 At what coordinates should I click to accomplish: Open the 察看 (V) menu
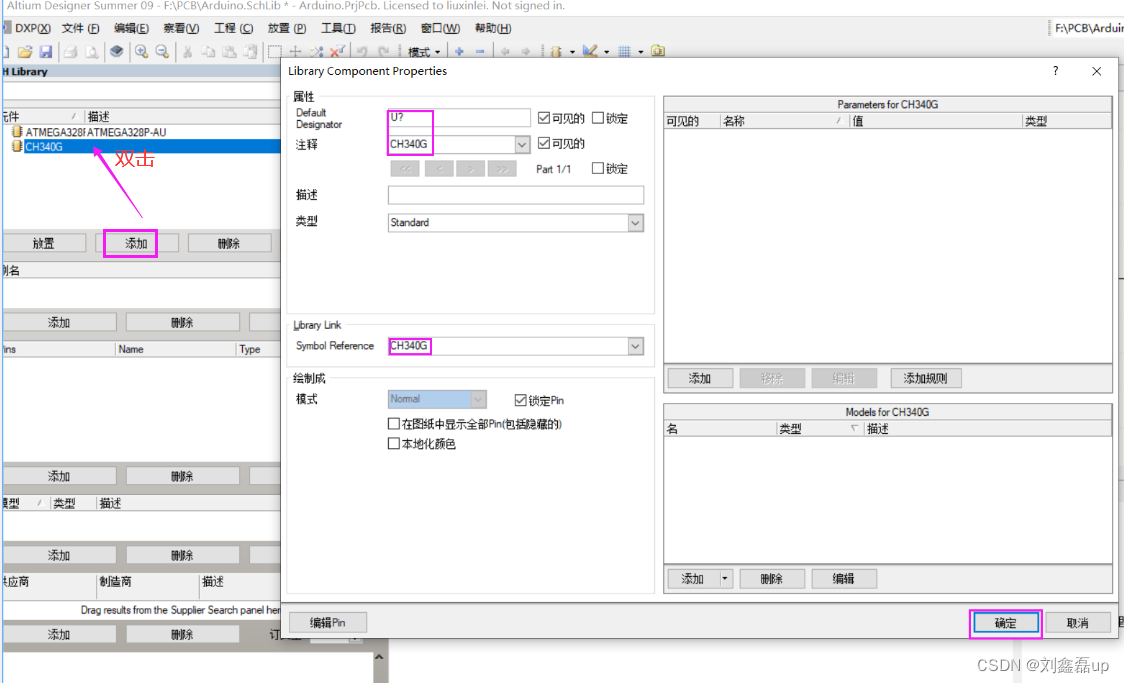[x=181, y=28]
